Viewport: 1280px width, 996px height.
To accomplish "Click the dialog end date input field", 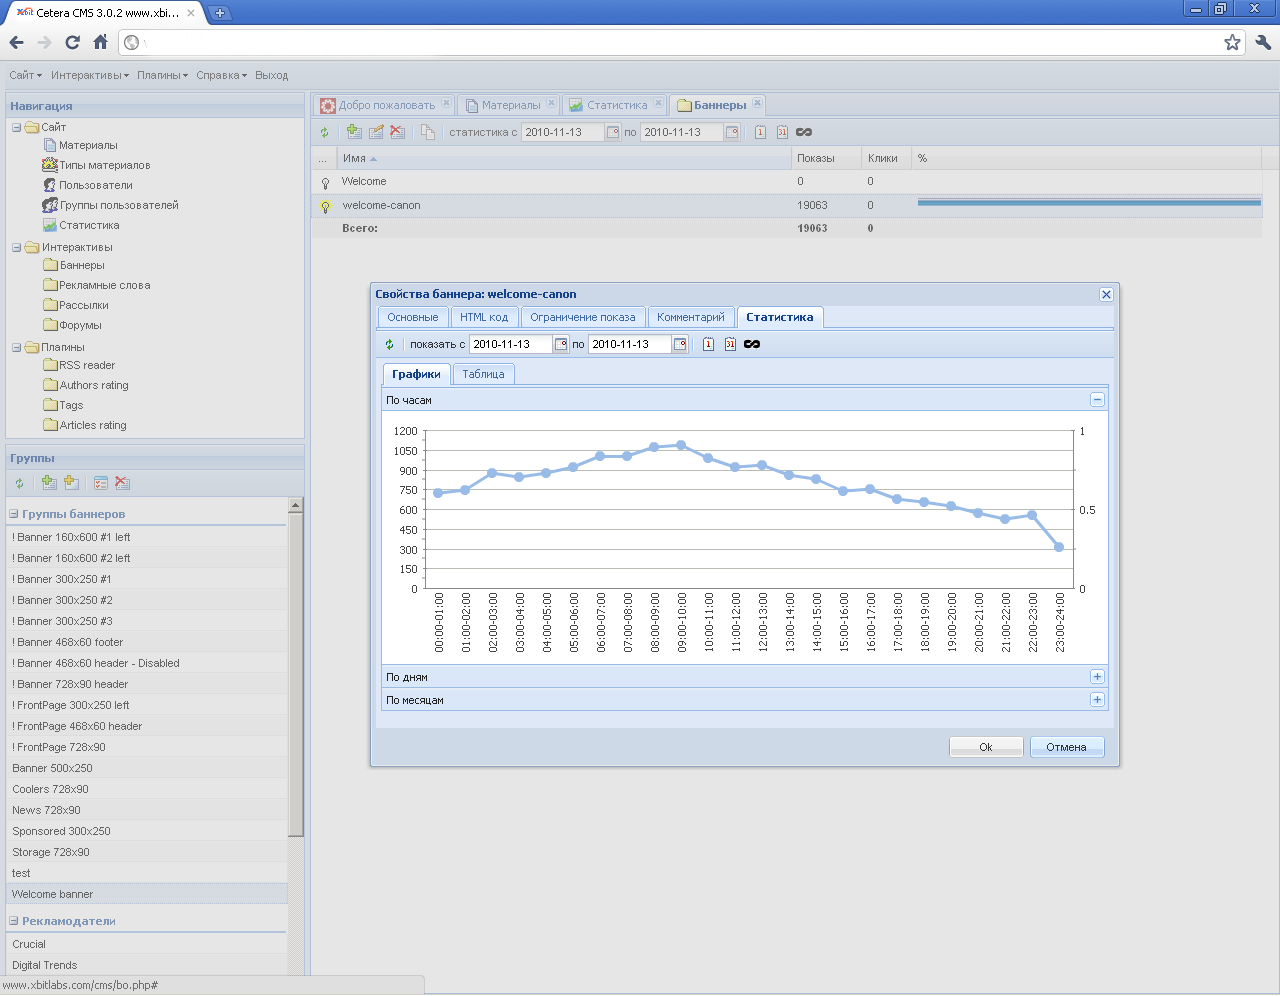I will tap(629, 345).
